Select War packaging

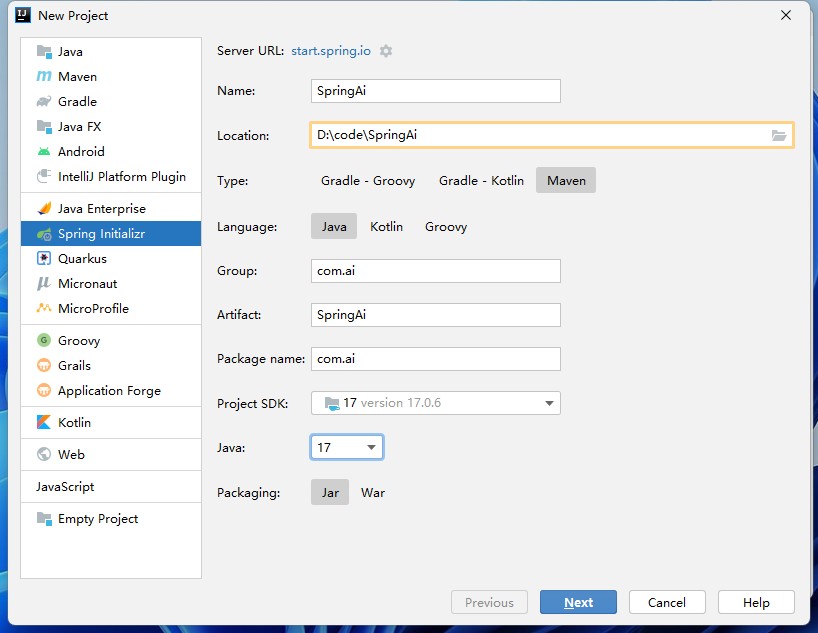pos(373,493)
